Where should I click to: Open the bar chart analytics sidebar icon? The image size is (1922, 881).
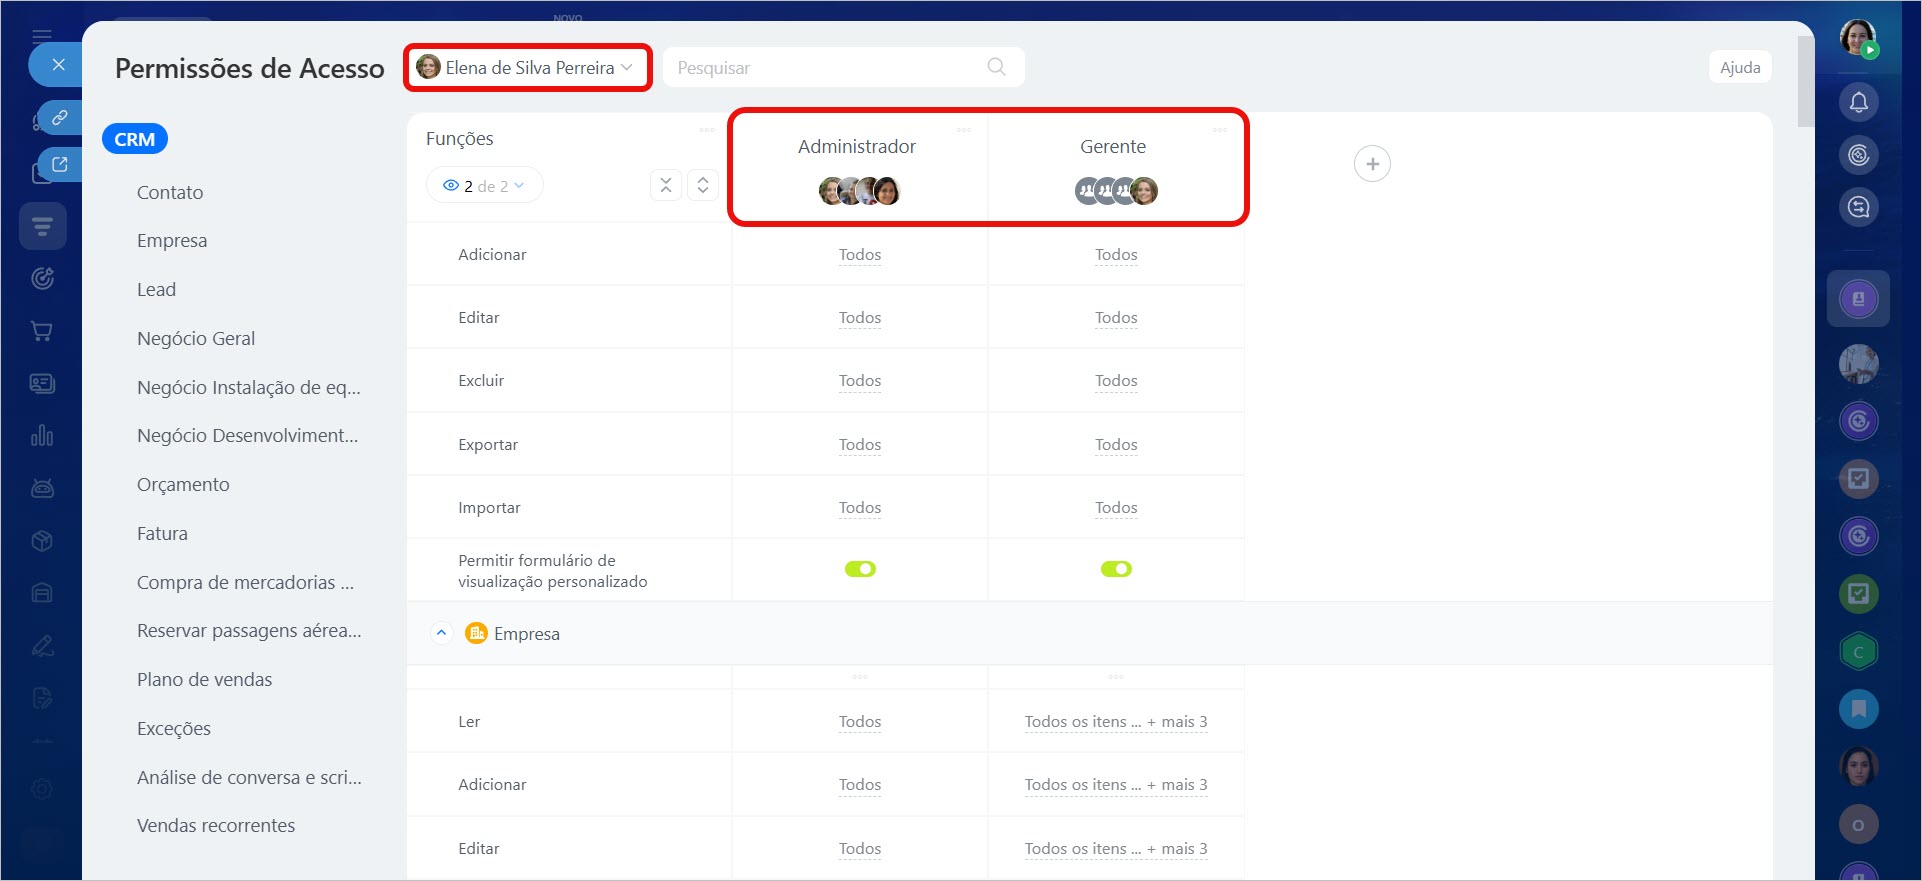click(x=42, y=436)
